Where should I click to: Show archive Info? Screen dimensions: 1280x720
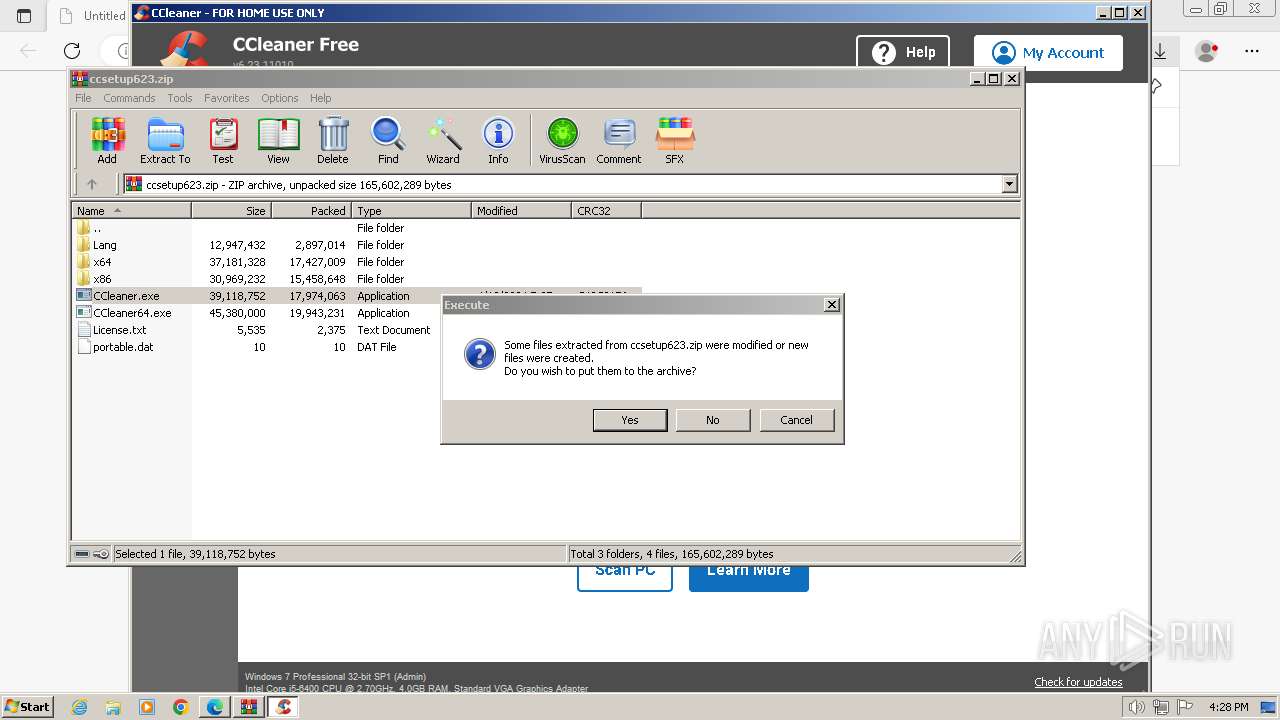[x=498, y=140]
